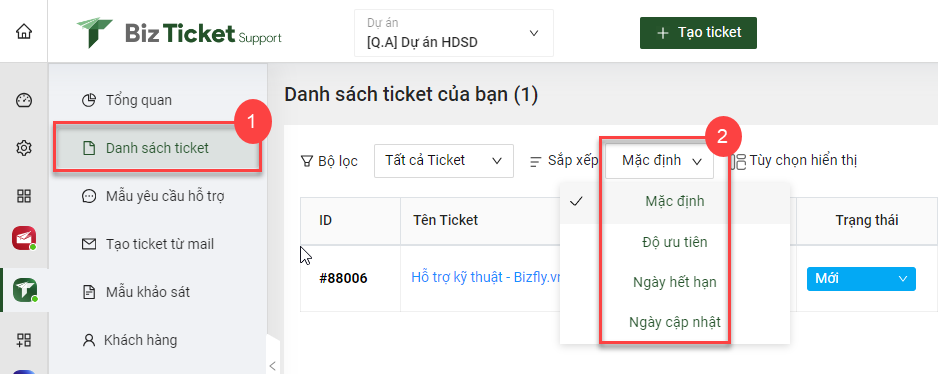Choose Ngày cập nhật sort option

[x=675, y=322]
